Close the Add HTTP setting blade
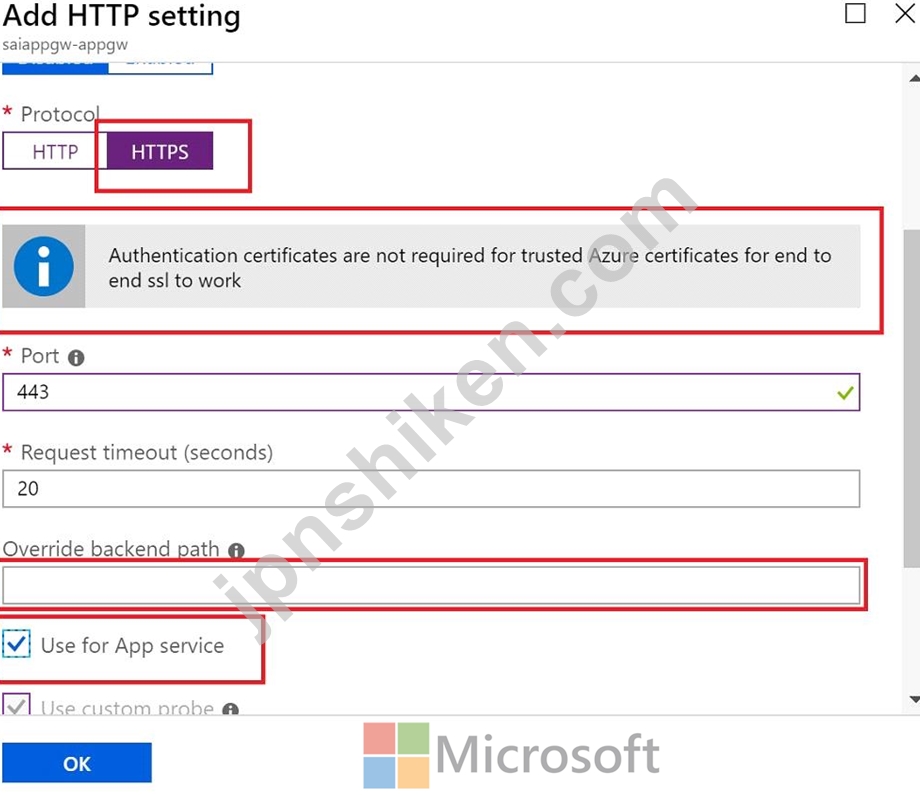The width and height of the screenshot is (920, 795). pos(905,13)
